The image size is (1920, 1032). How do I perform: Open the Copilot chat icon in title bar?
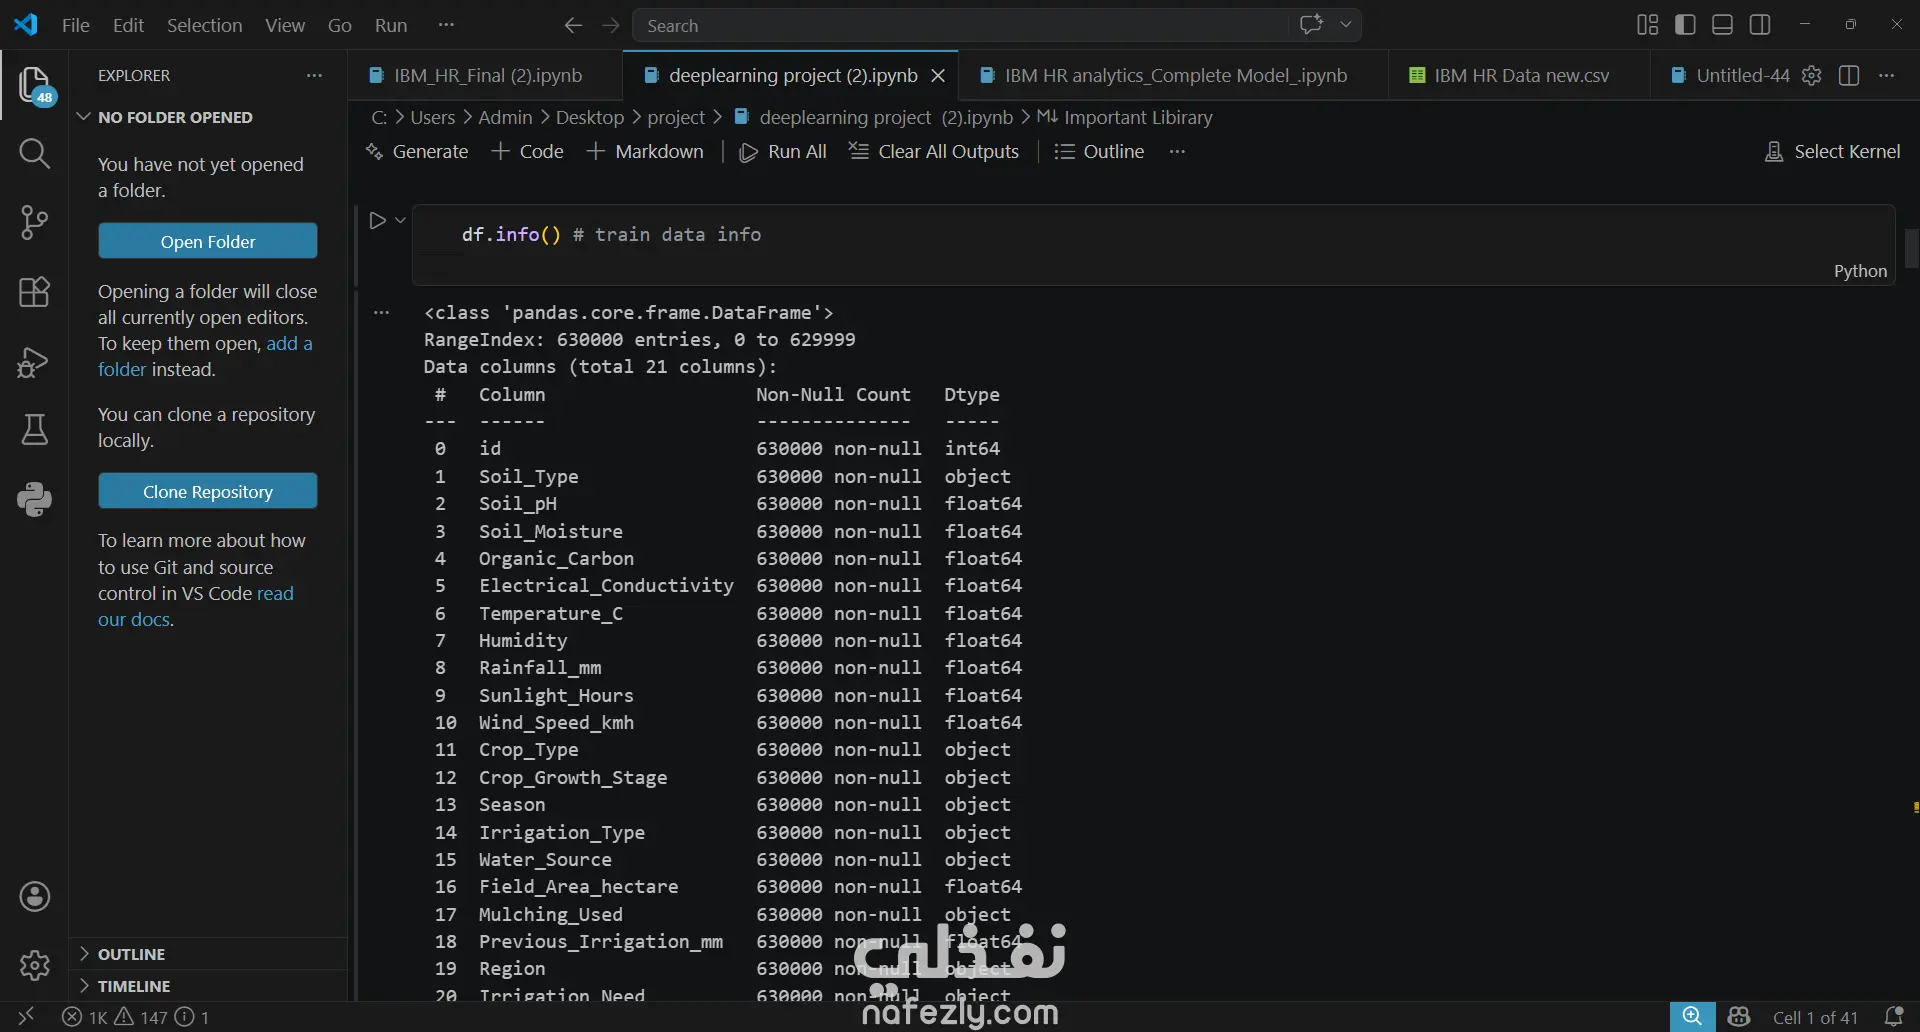(1311, 25)
